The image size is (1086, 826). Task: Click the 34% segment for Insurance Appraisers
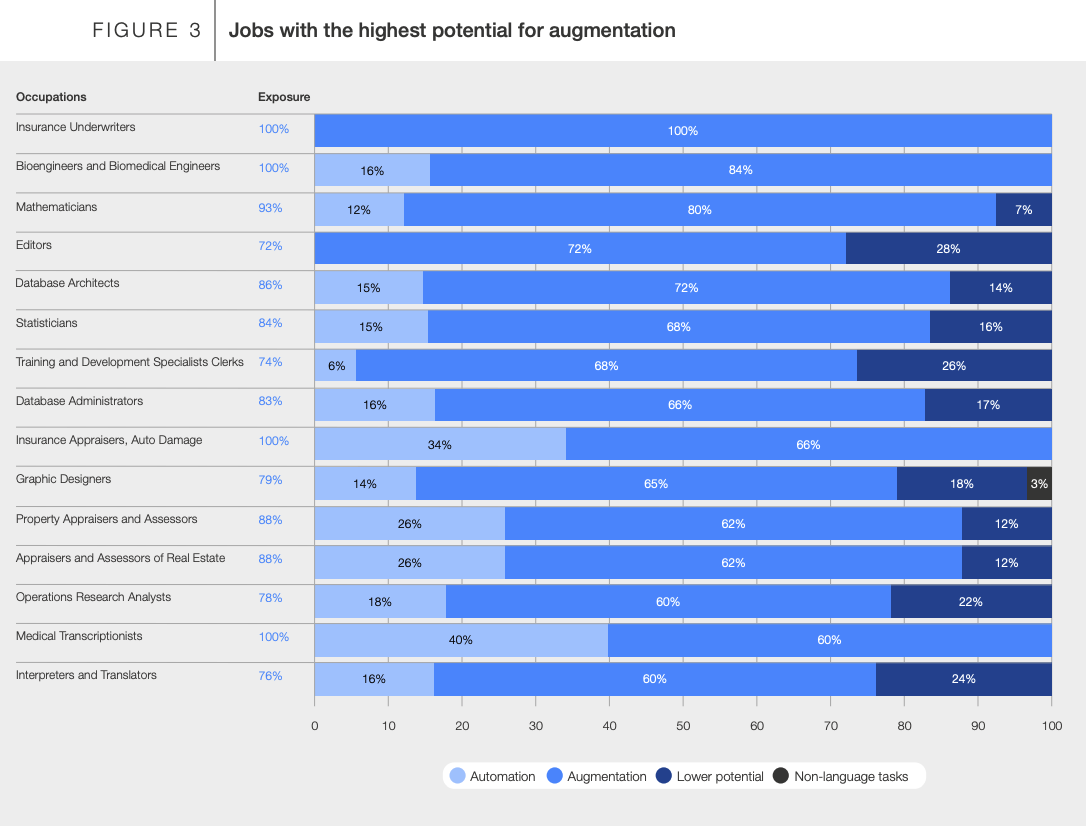click(440, 445)
